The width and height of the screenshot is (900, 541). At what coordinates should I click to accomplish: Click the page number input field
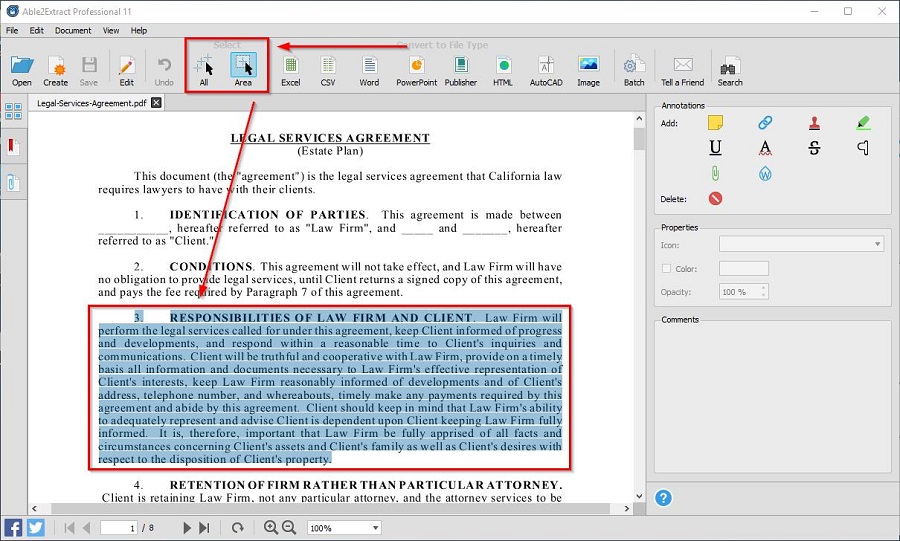tap(119, 528)
